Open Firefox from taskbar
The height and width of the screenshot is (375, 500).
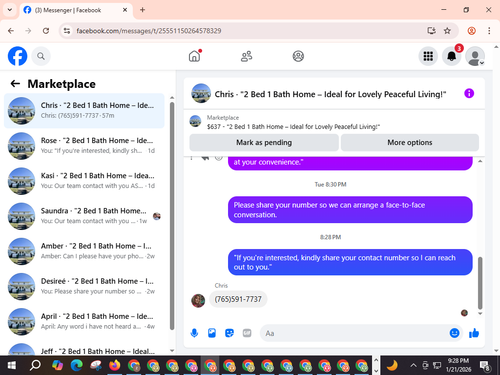tap(115, 365)
